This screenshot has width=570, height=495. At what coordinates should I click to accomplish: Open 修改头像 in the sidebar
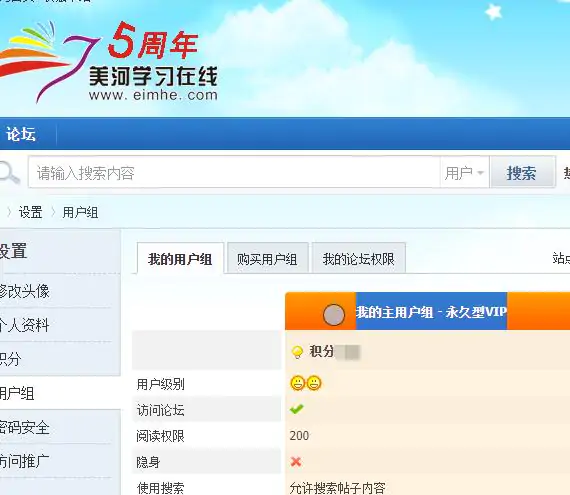[x=25, y=291]
